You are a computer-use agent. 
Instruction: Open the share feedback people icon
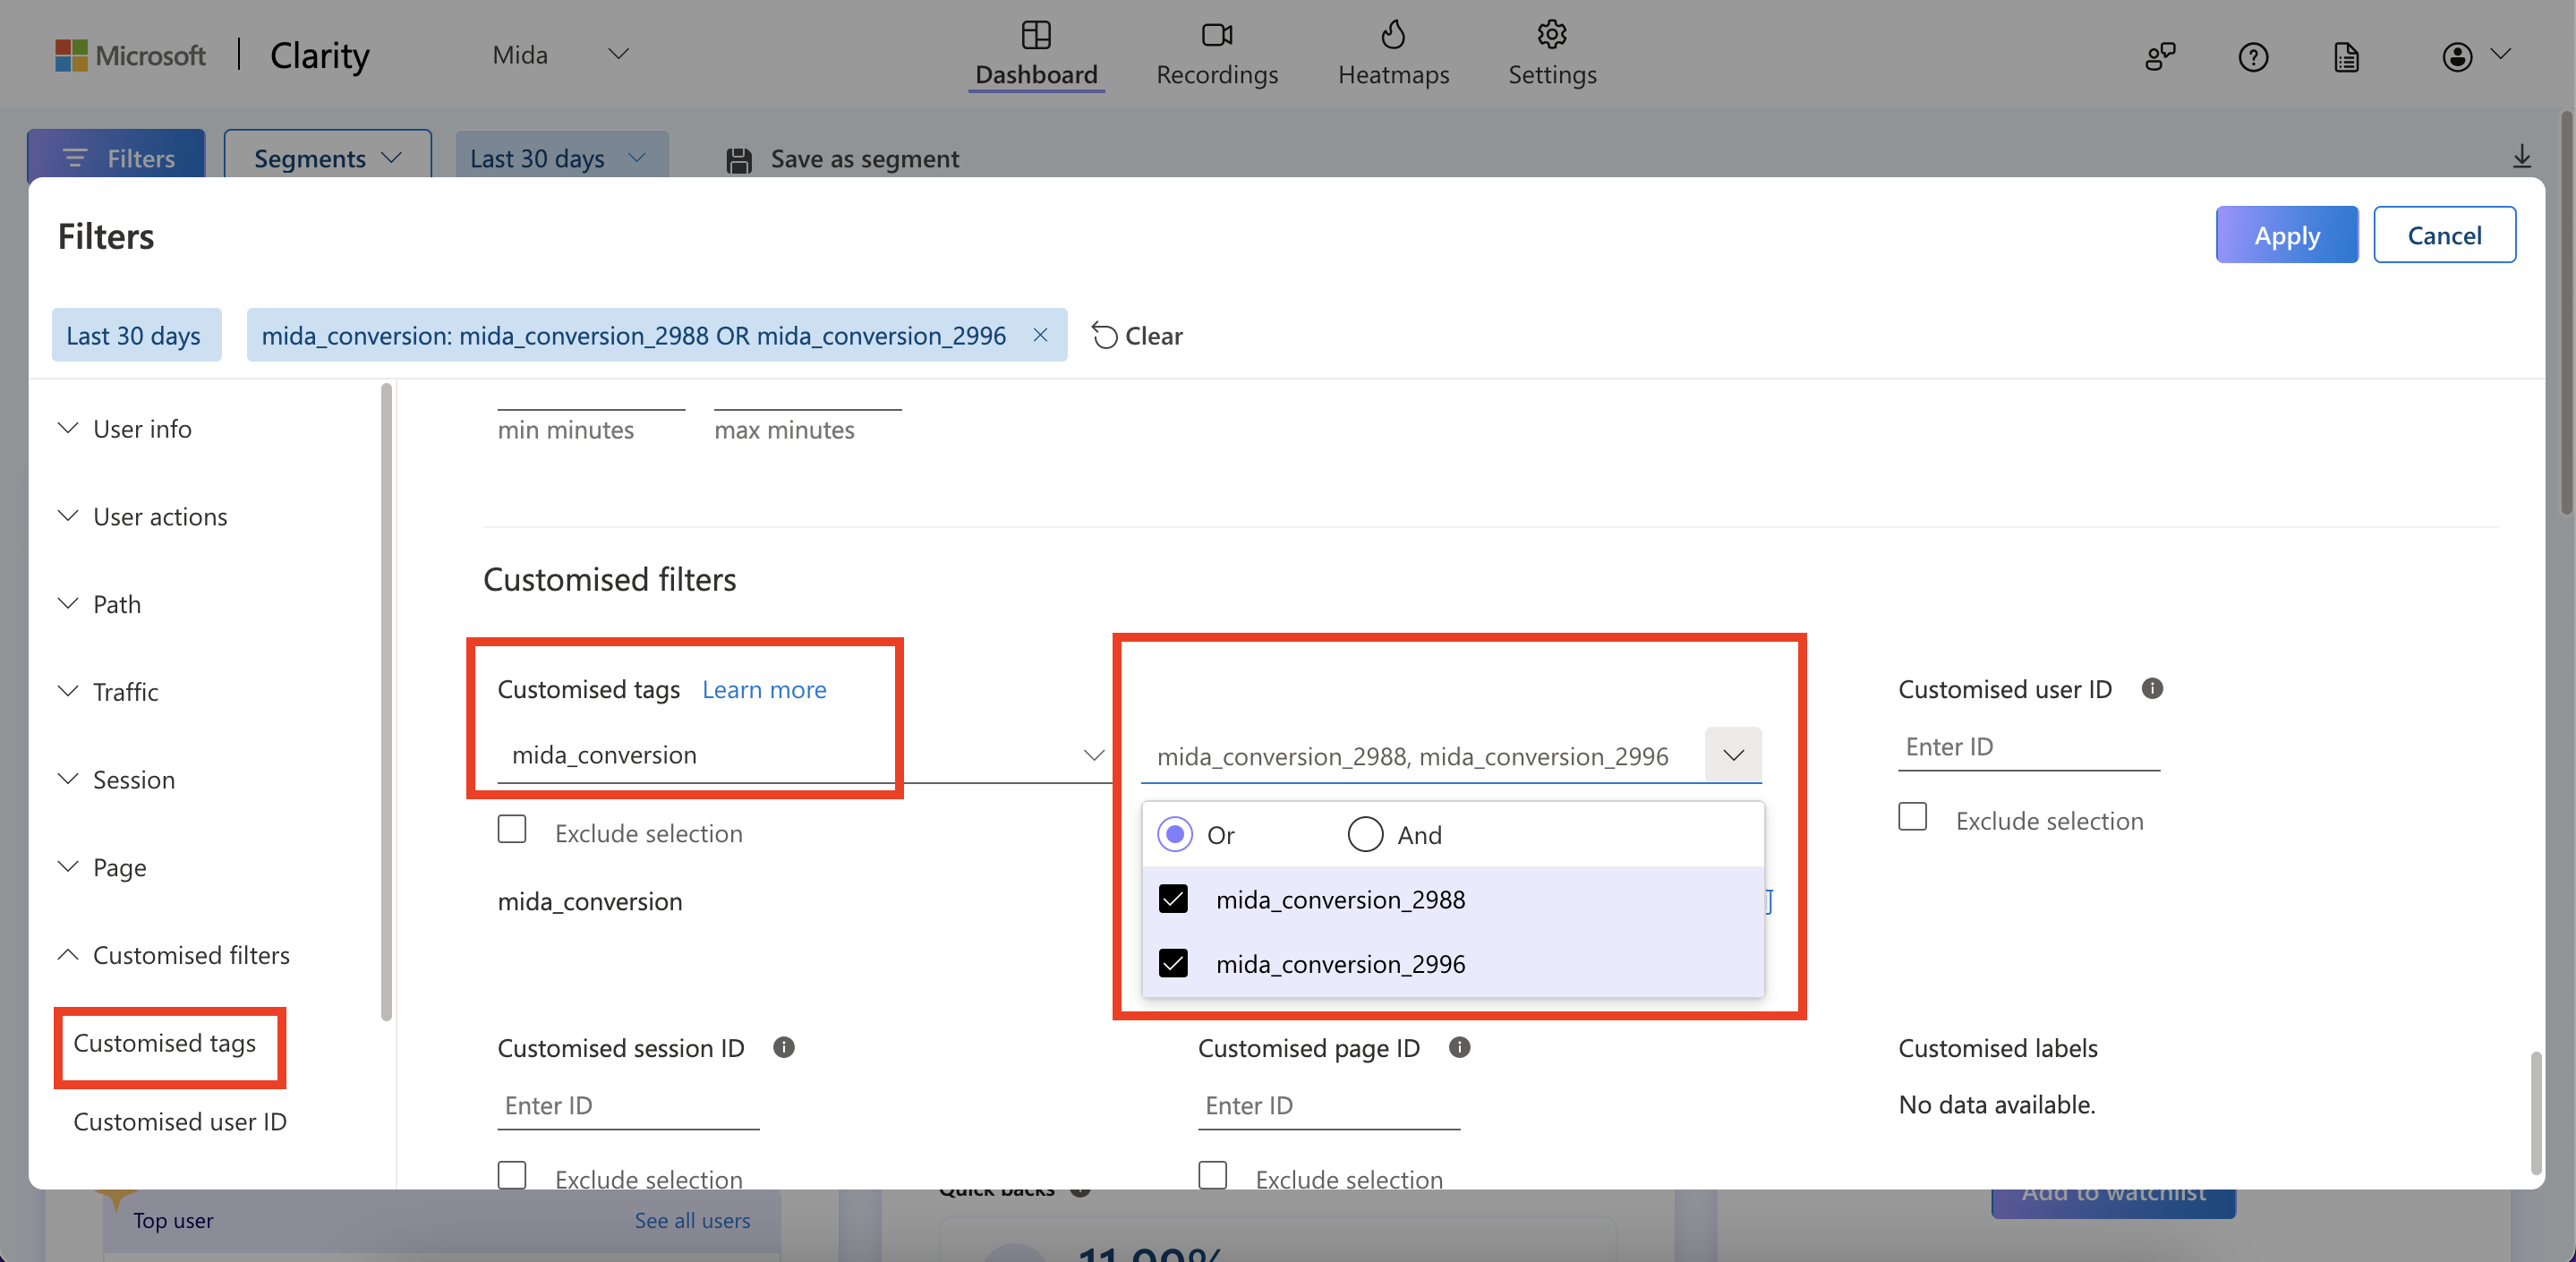[2160, 57]
